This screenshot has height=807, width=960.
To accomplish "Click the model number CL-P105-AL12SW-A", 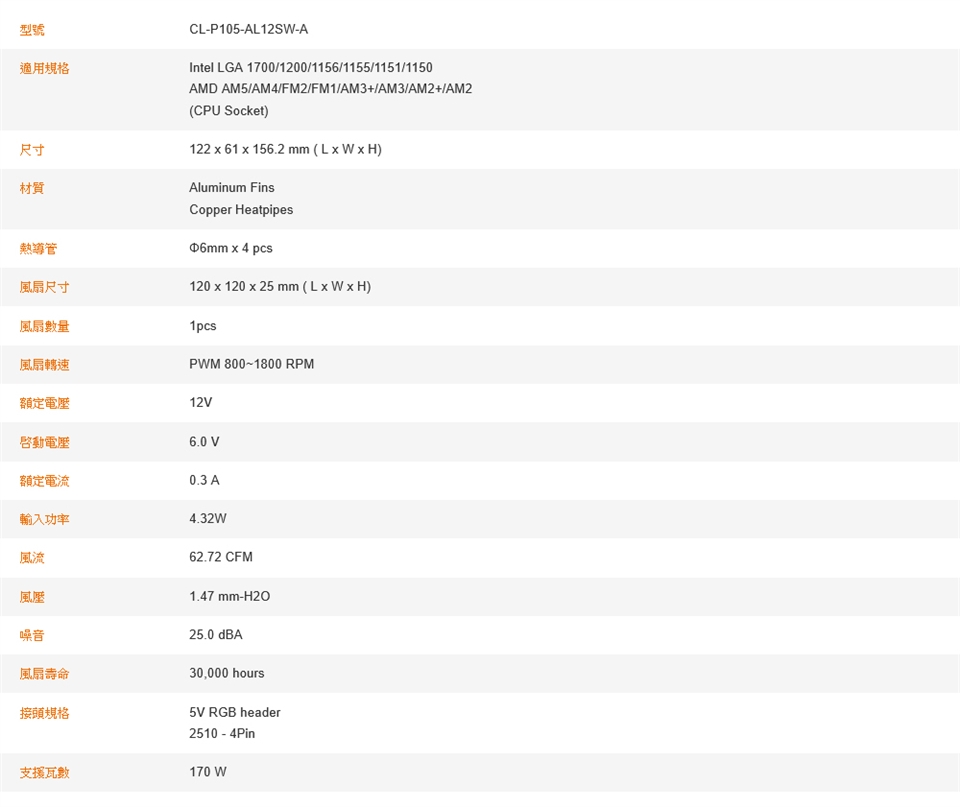I will pos(248,29).
